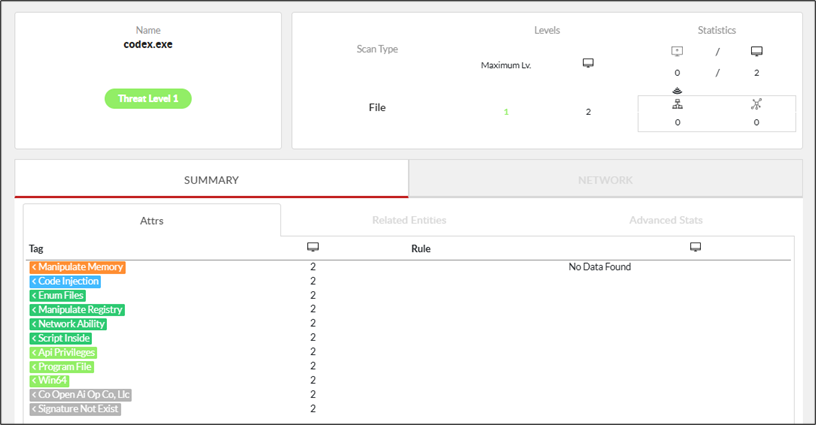Click the count 2 beside Signature Not Exist
The width and height of the screenshot is (816, 425).
(313, 409)
